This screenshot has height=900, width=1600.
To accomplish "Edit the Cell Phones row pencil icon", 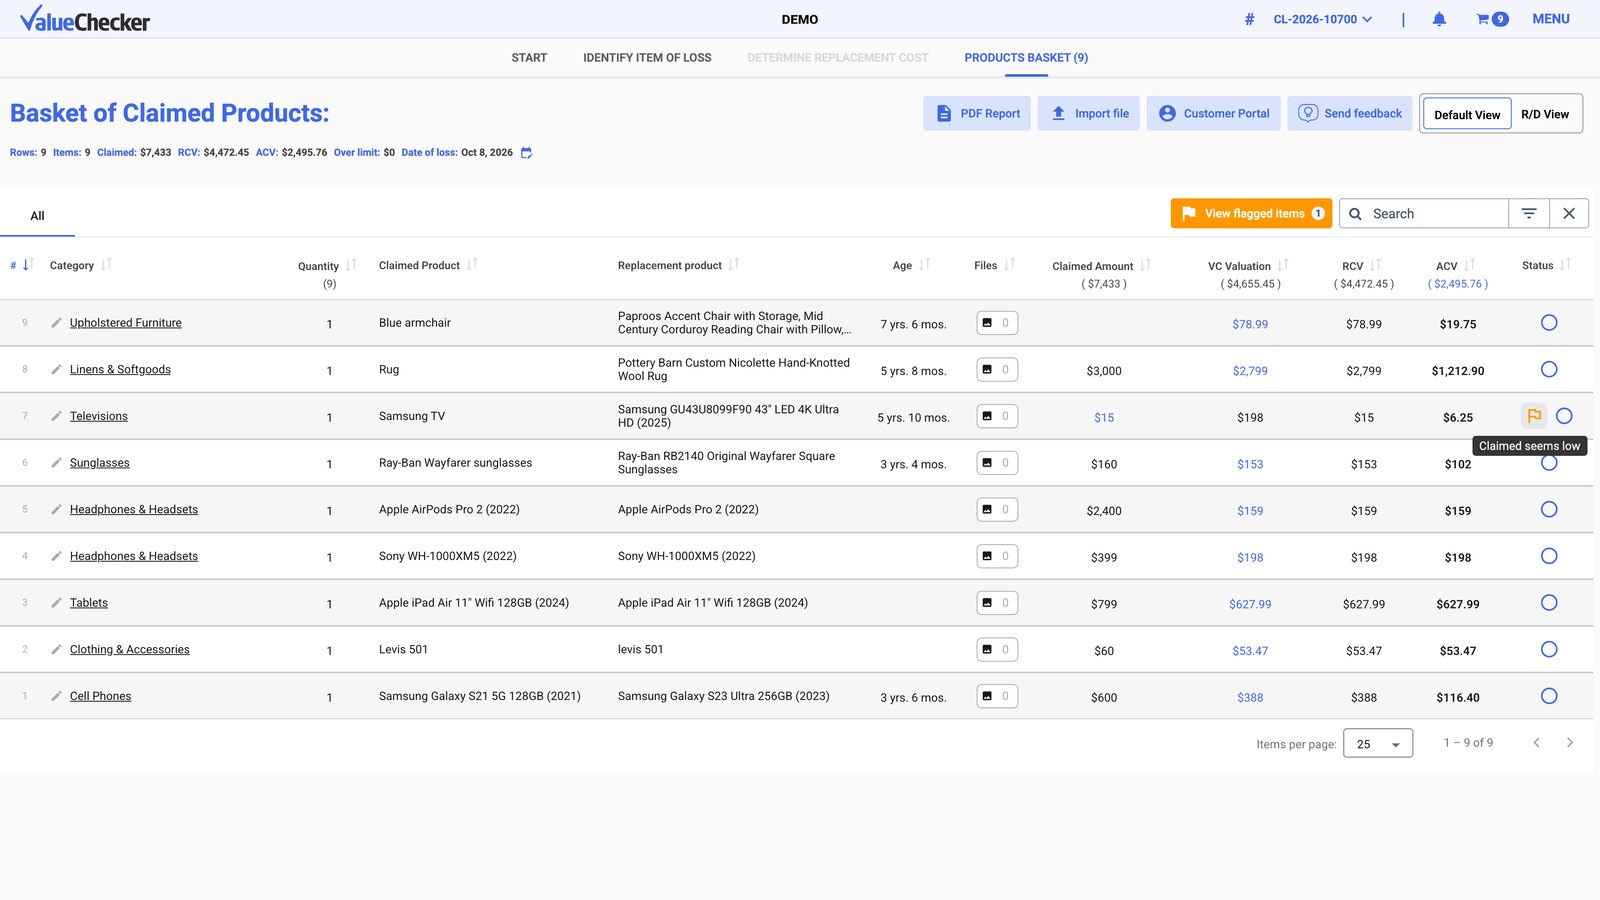I will 57,696.
